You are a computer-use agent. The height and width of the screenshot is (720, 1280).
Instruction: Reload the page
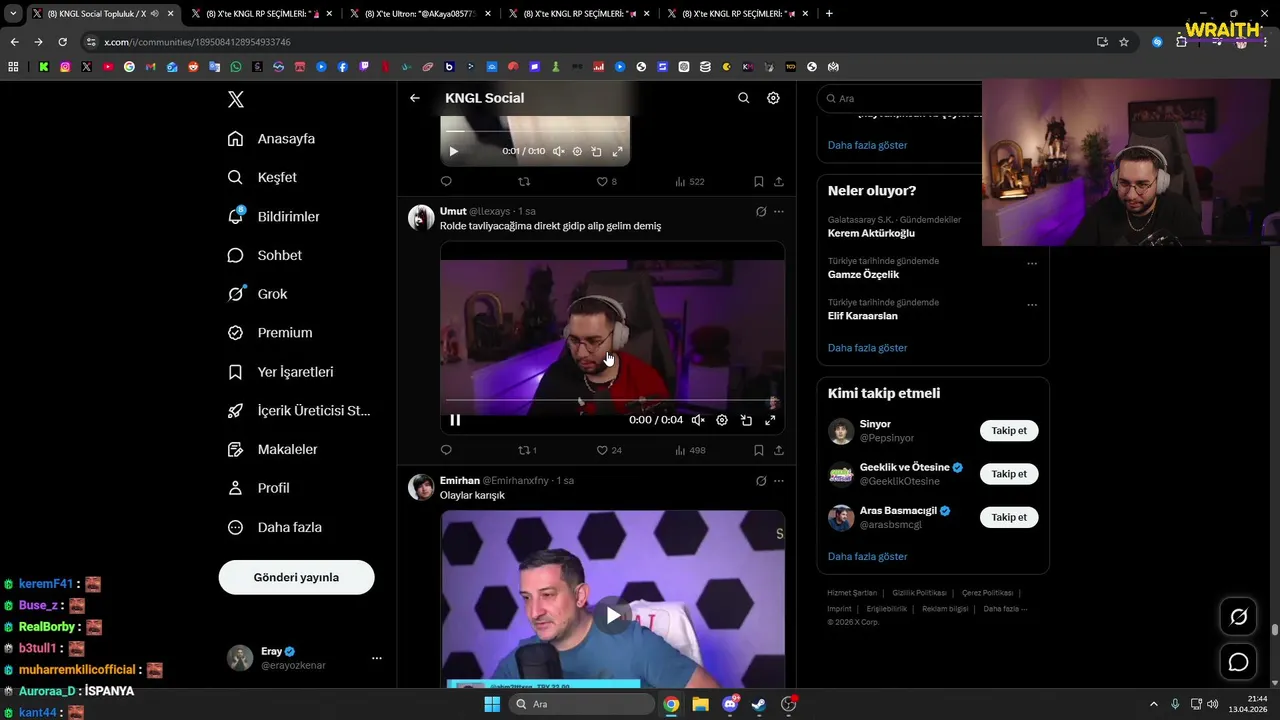tap(62, 42)
